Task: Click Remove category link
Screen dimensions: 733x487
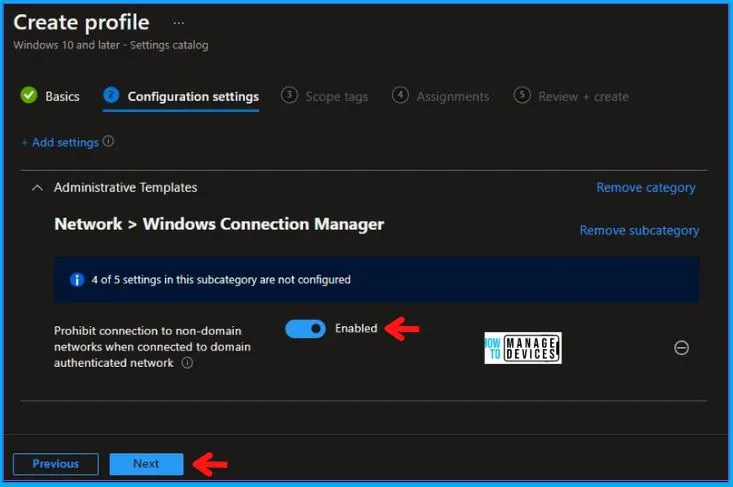Action: pos(646,187)
